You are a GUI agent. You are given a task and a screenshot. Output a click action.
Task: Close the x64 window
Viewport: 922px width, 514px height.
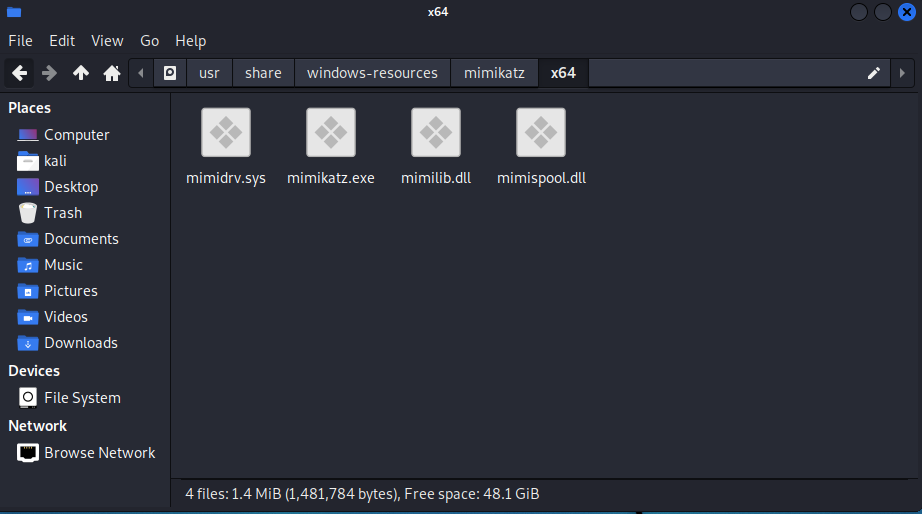point(907,12)
